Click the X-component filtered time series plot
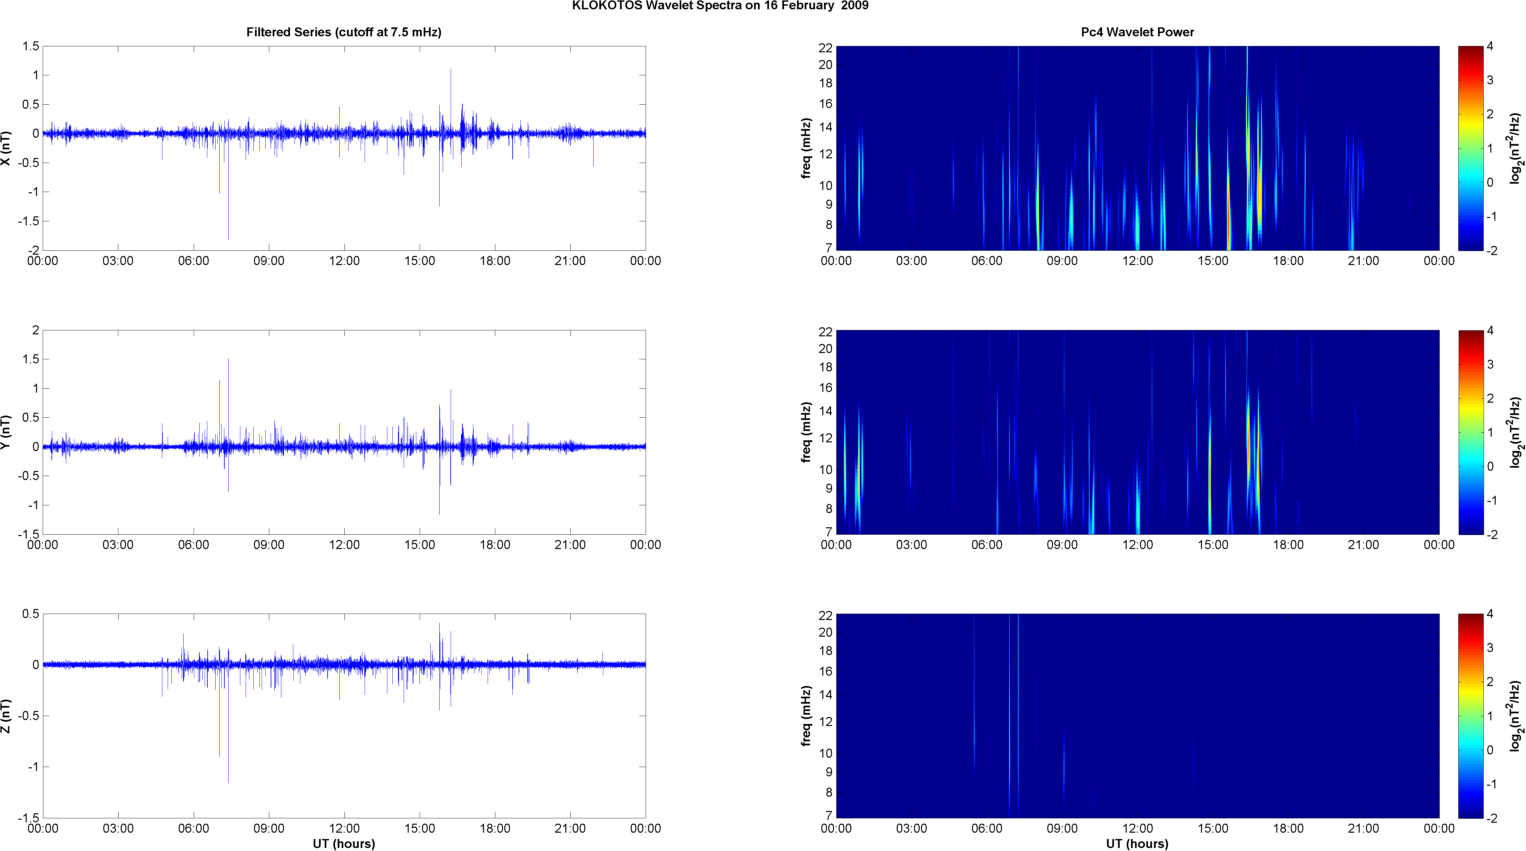 [344, 148]
